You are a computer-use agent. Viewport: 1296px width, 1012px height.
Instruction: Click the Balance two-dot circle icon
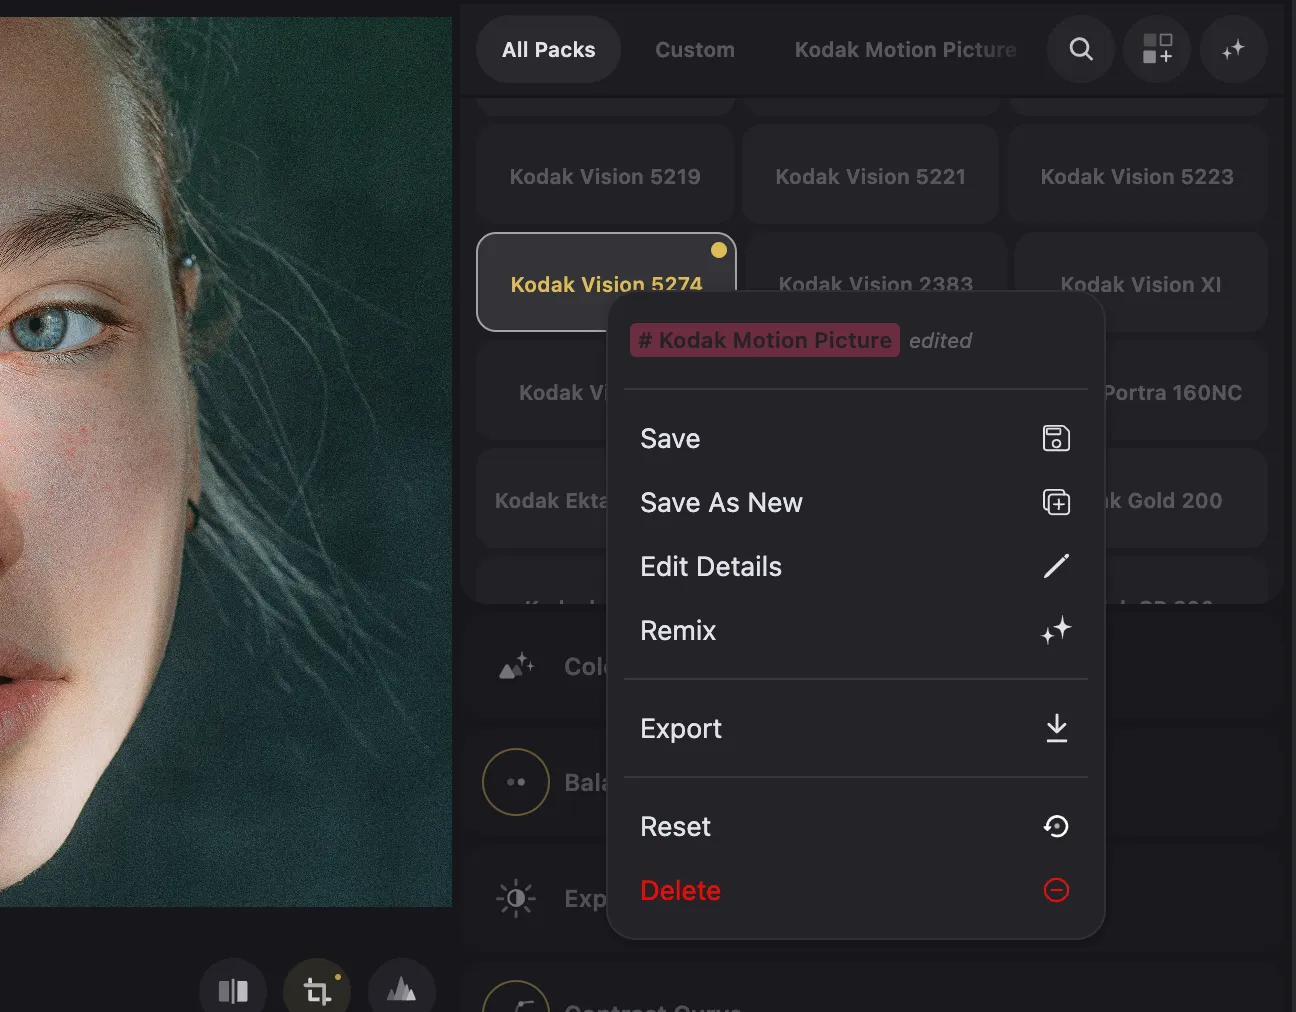(x=516, y=782)
